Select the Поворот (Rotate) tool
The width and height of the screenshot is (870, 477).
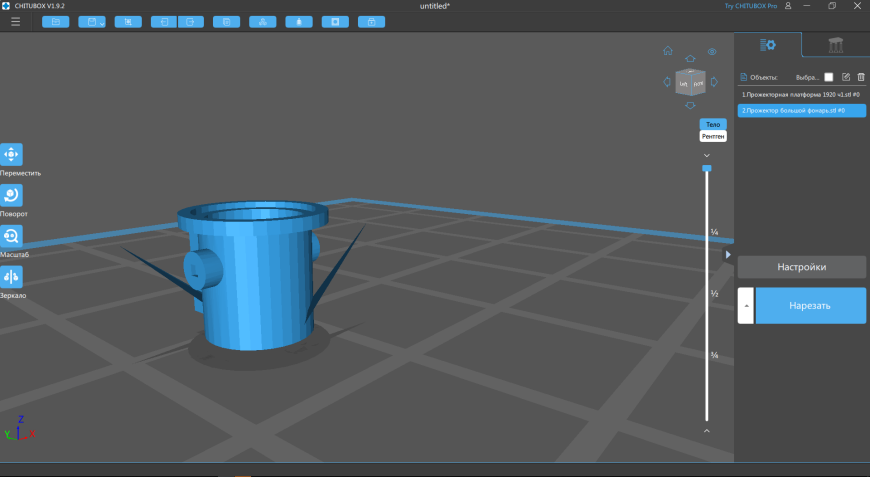click(x=11, y=195)
